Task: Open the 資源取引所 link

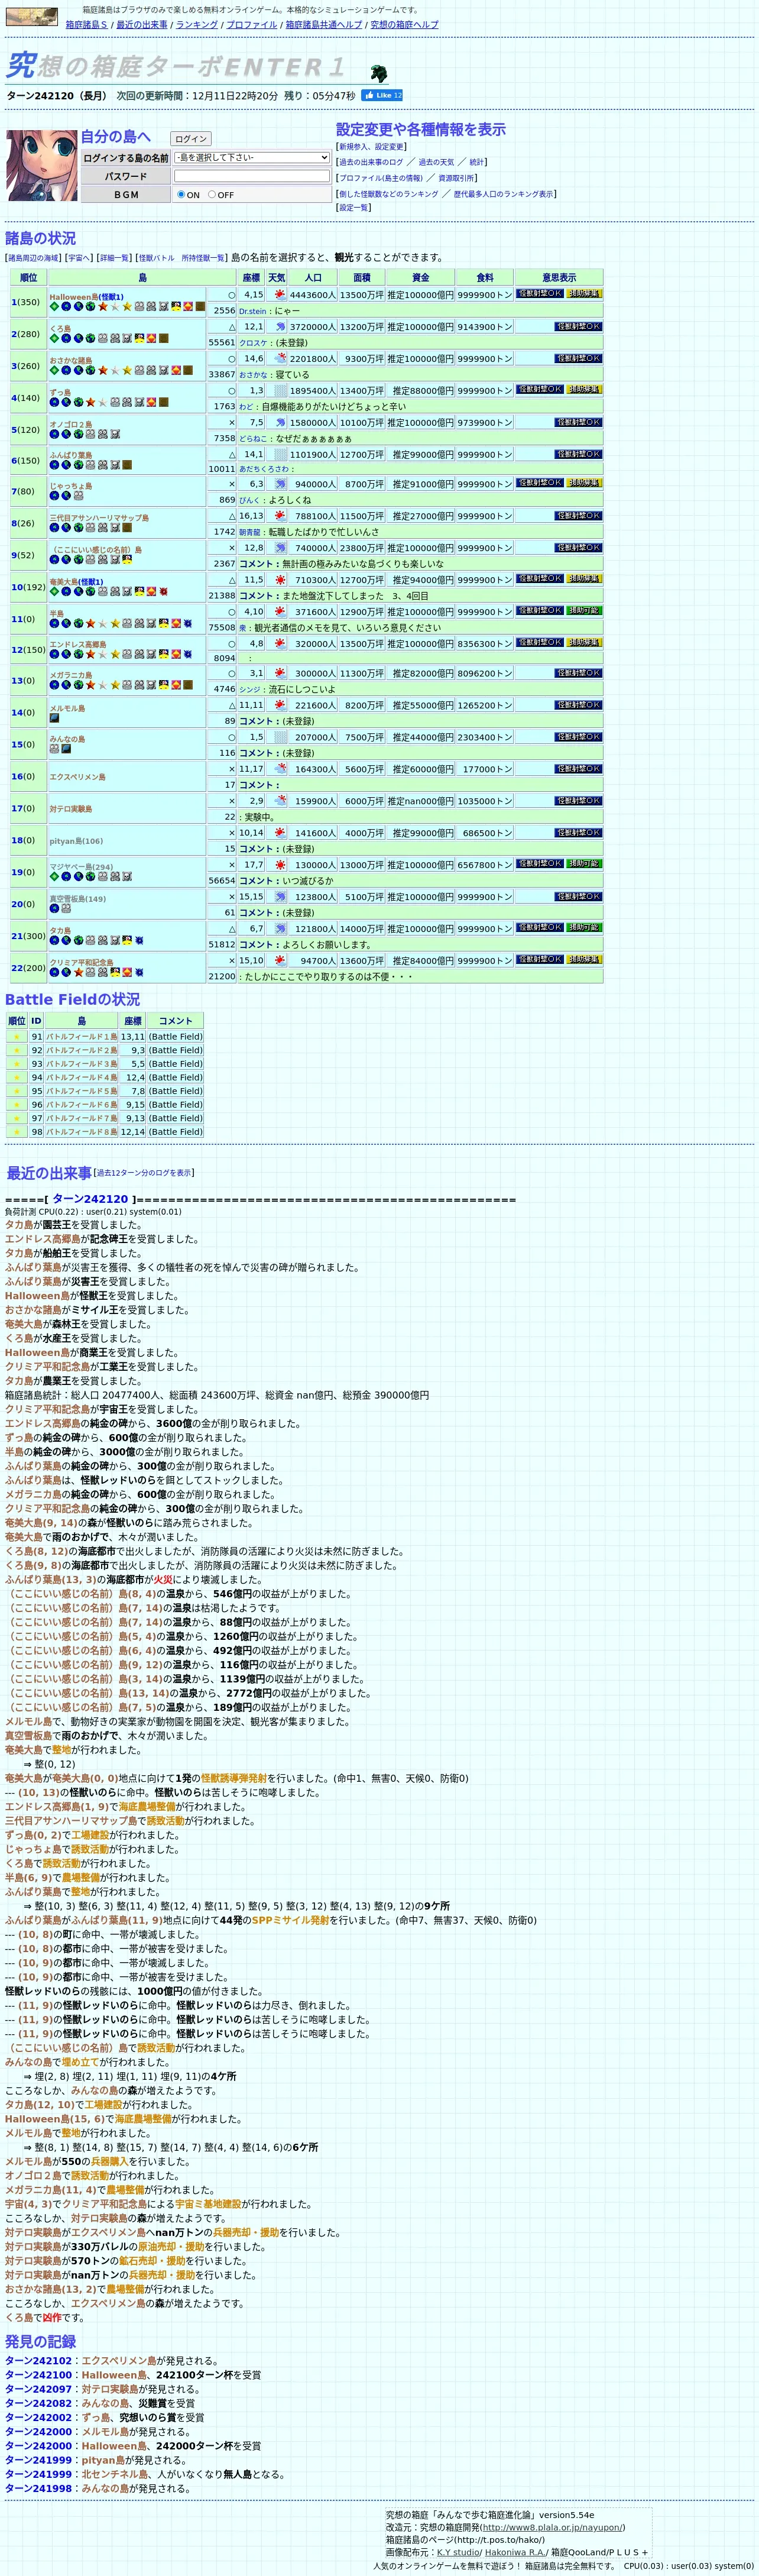Action: pyautogui.click(x=456, y=178)
